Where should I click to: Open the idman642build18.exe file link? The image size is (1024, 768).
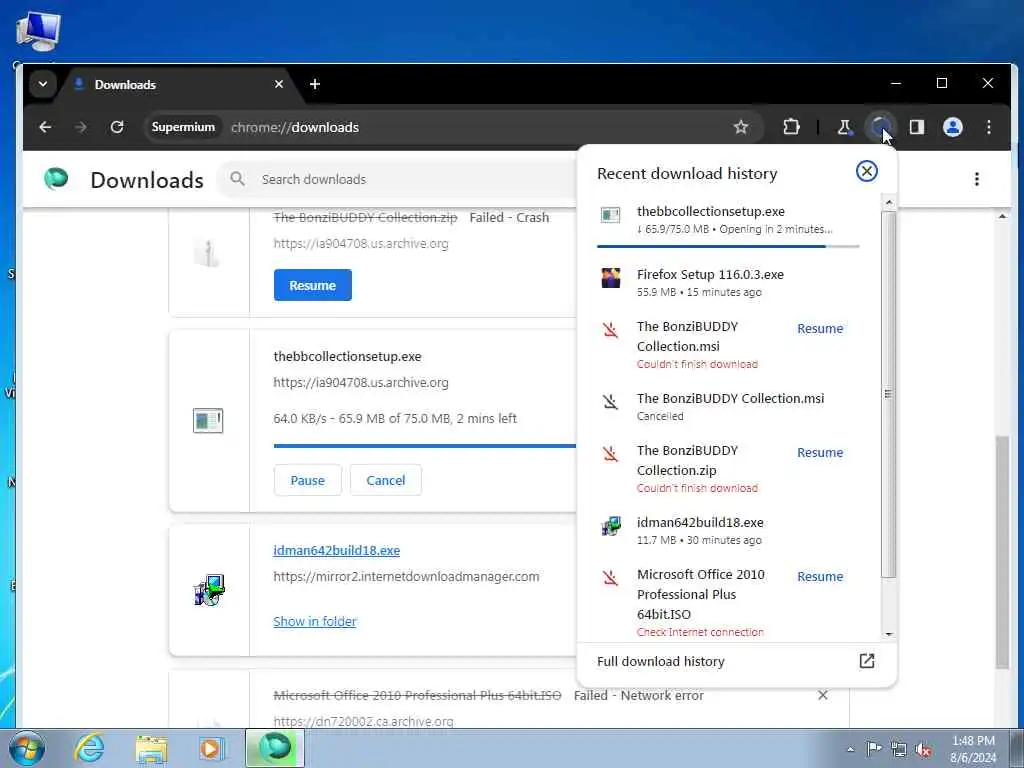(x=336, y=551)
